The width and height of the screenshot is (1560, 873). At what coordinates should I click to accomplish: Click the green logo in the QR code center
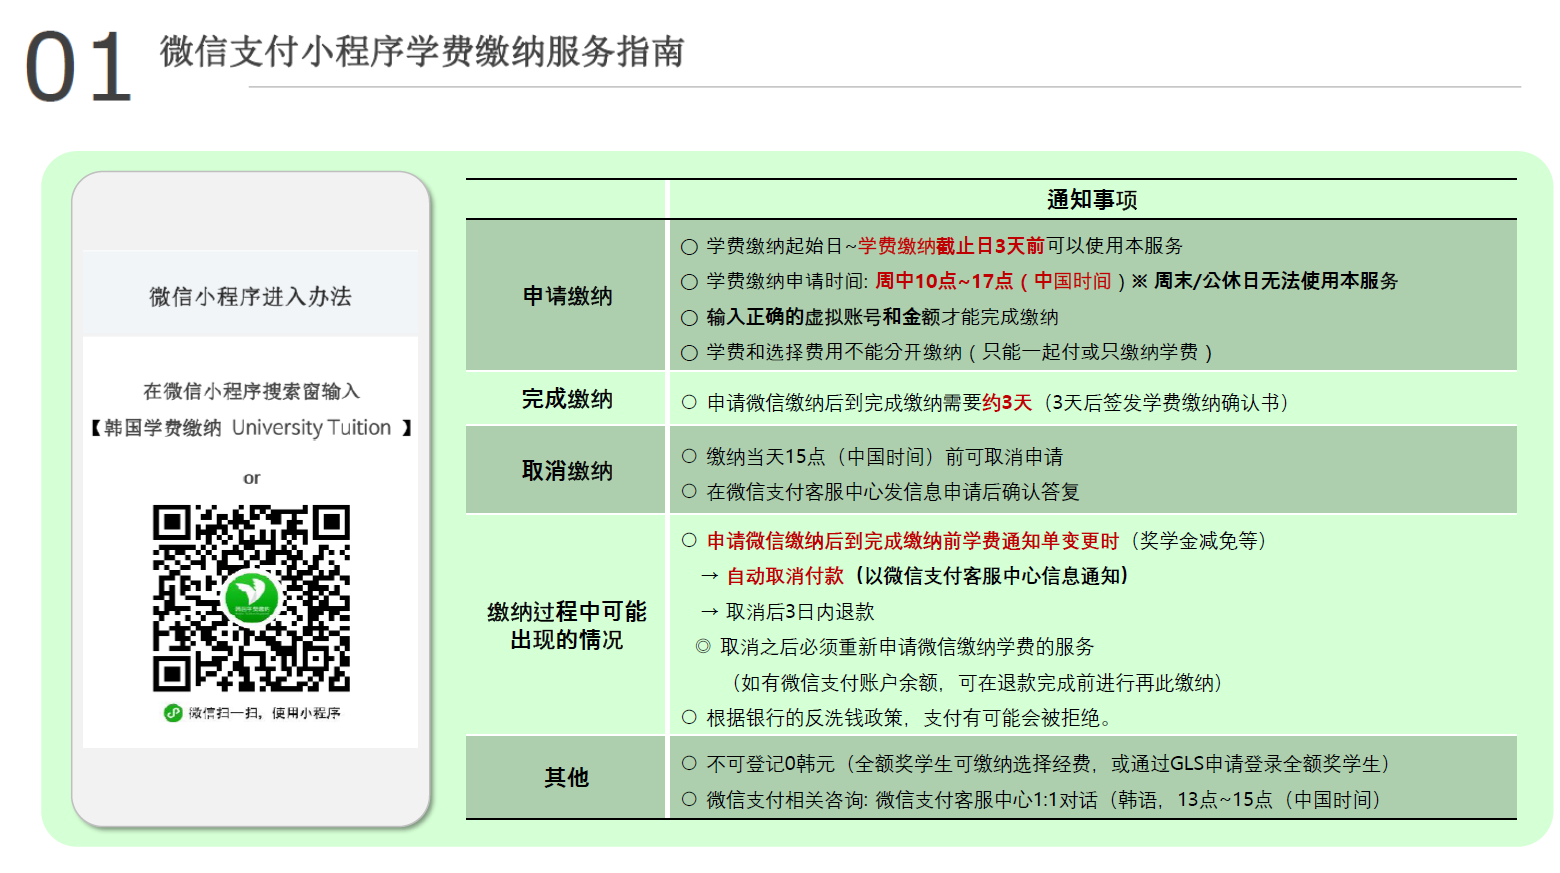pyautogui.click(x=251, y=599)
